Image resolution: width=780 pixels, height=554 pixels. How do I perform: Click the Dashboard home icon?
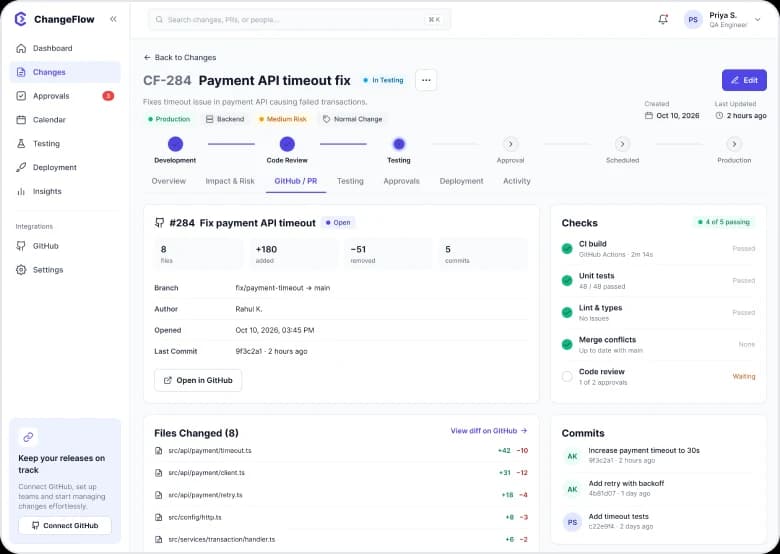[21, 48]
